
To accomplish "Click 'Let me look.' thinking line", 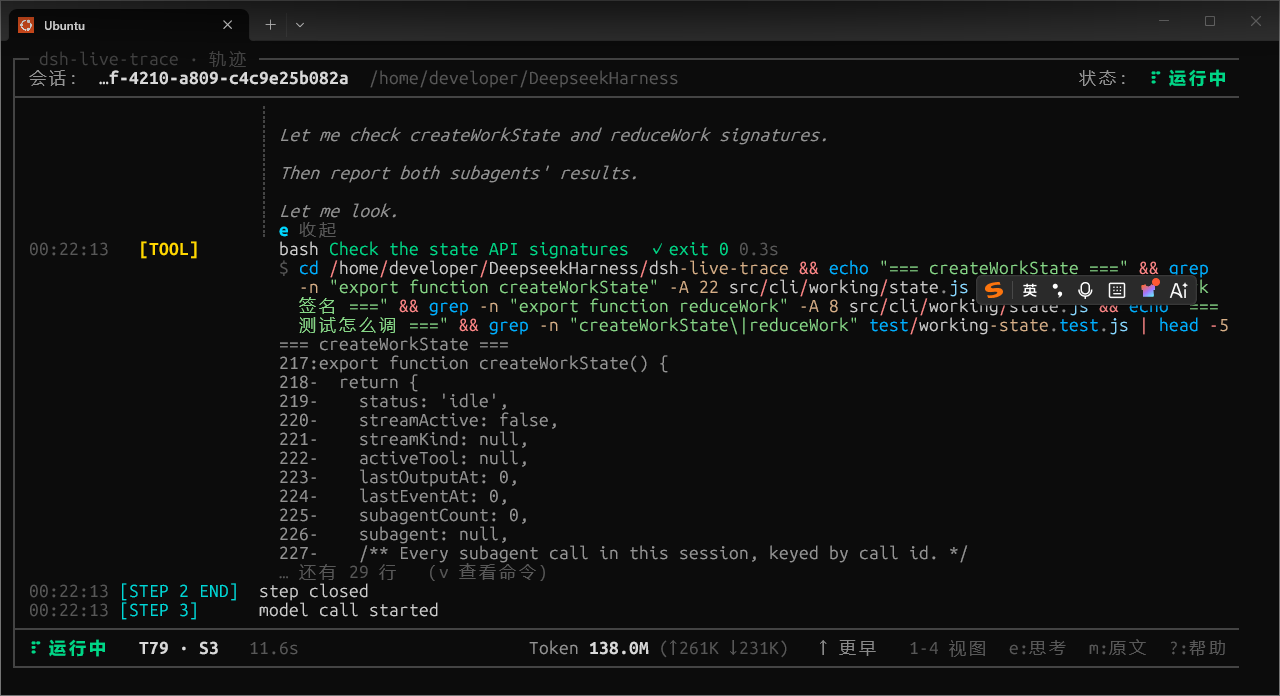I will click(x=339, y=211).
